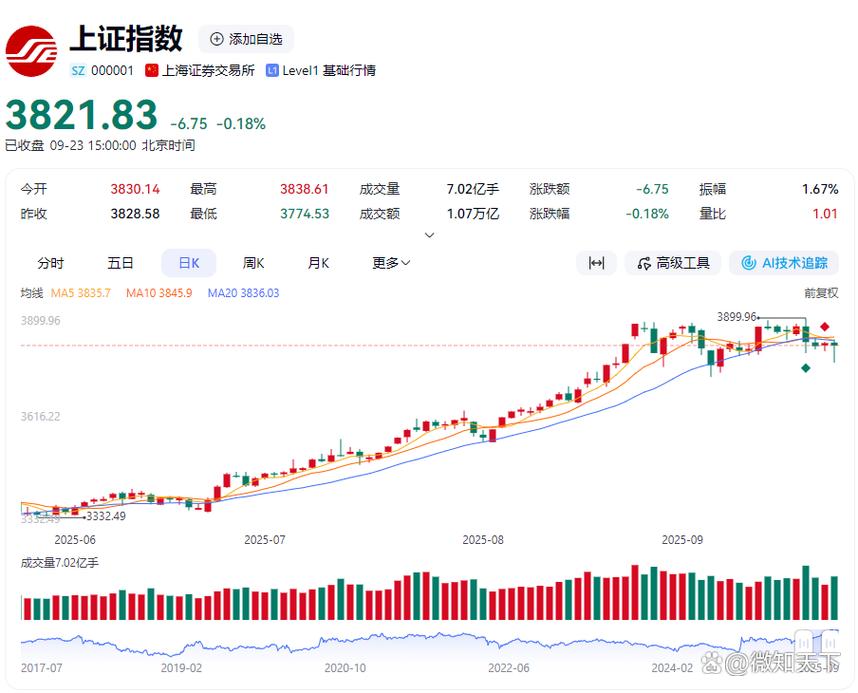Click the SZ market code badge

78,71
